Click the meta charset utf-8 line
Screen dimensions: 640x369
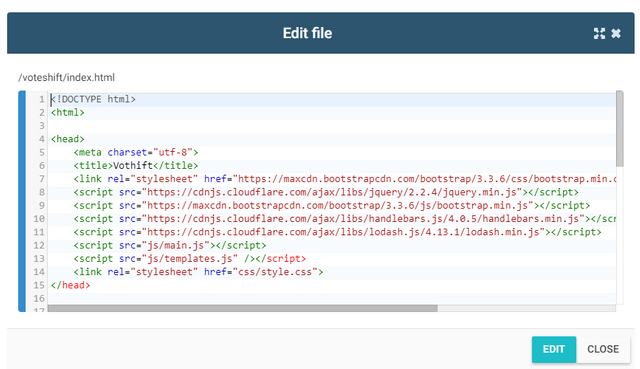pos(136,153)
